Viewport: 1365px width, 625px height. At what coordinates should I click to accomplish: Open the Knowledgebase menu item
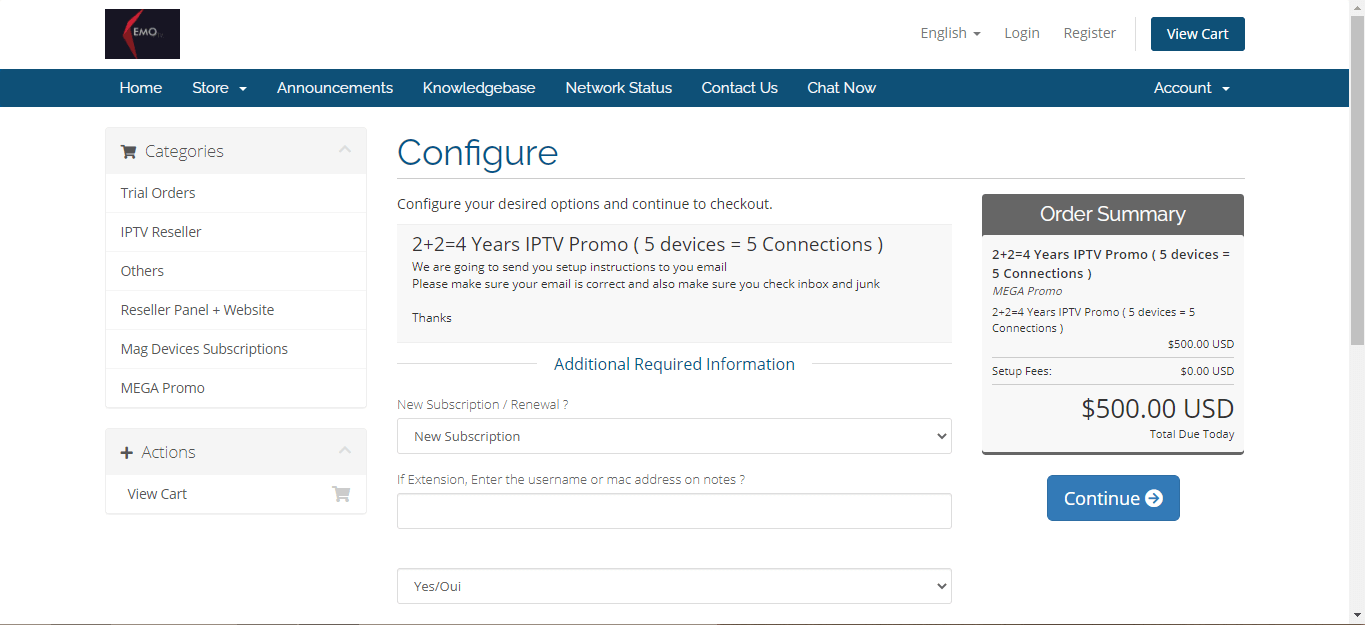click(x=479, y=88)
